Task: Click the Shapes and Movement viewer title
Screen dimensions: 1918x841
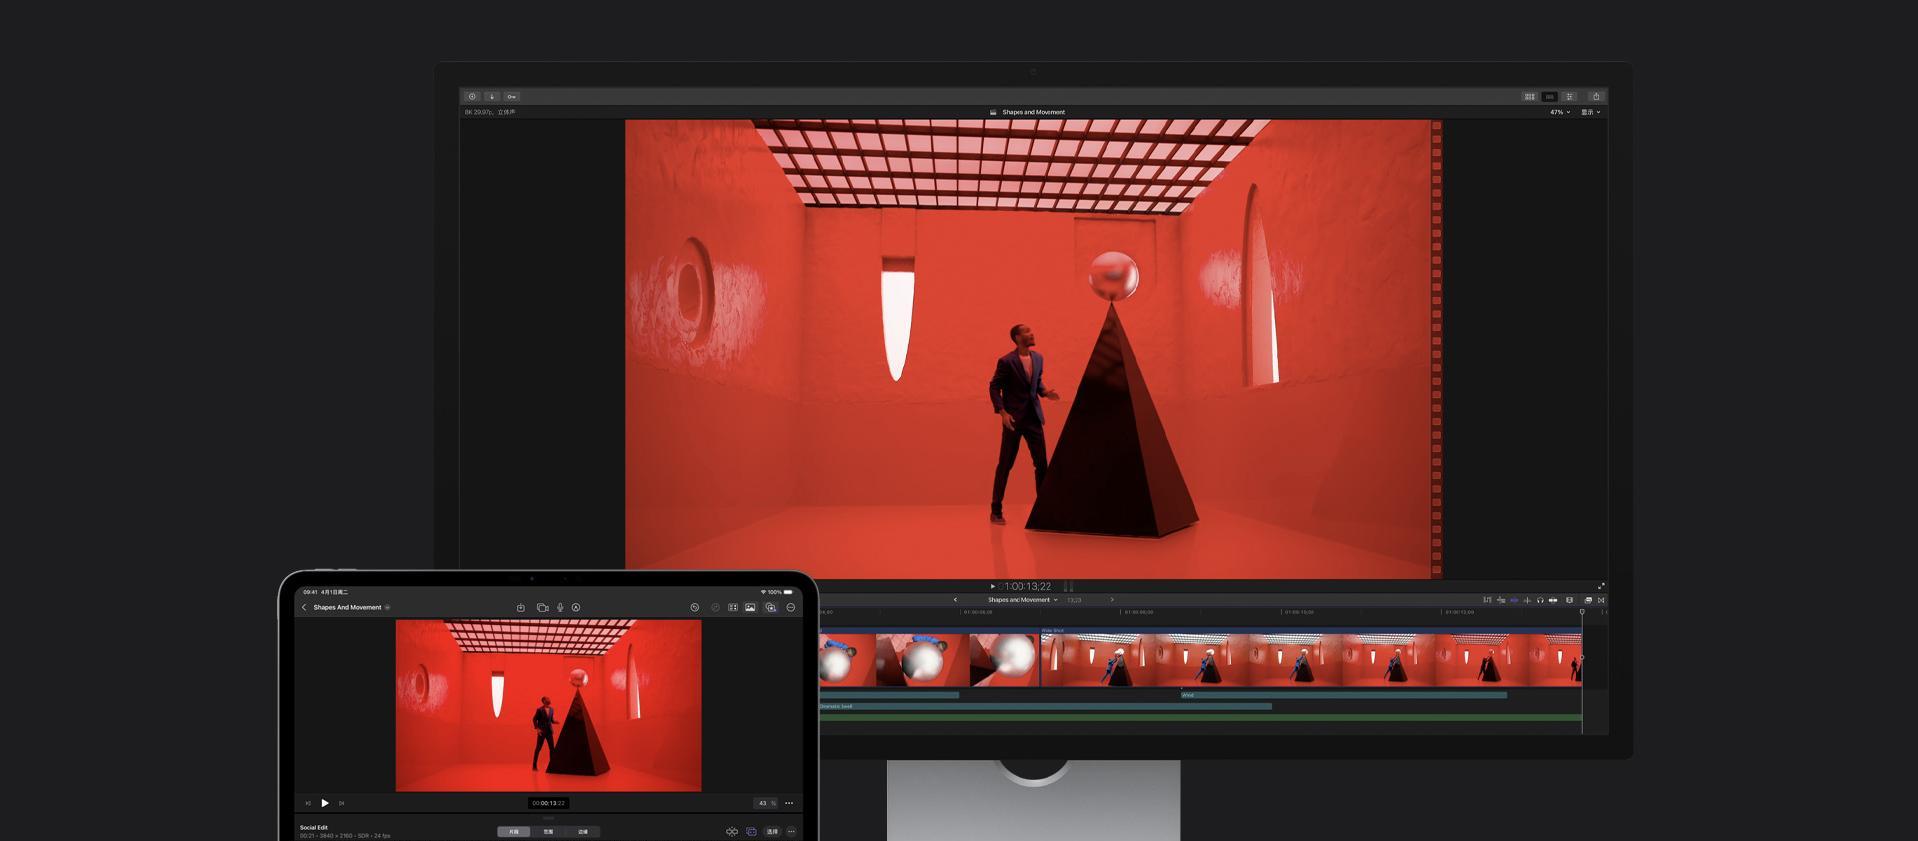Action: (x=1033, y=112)
